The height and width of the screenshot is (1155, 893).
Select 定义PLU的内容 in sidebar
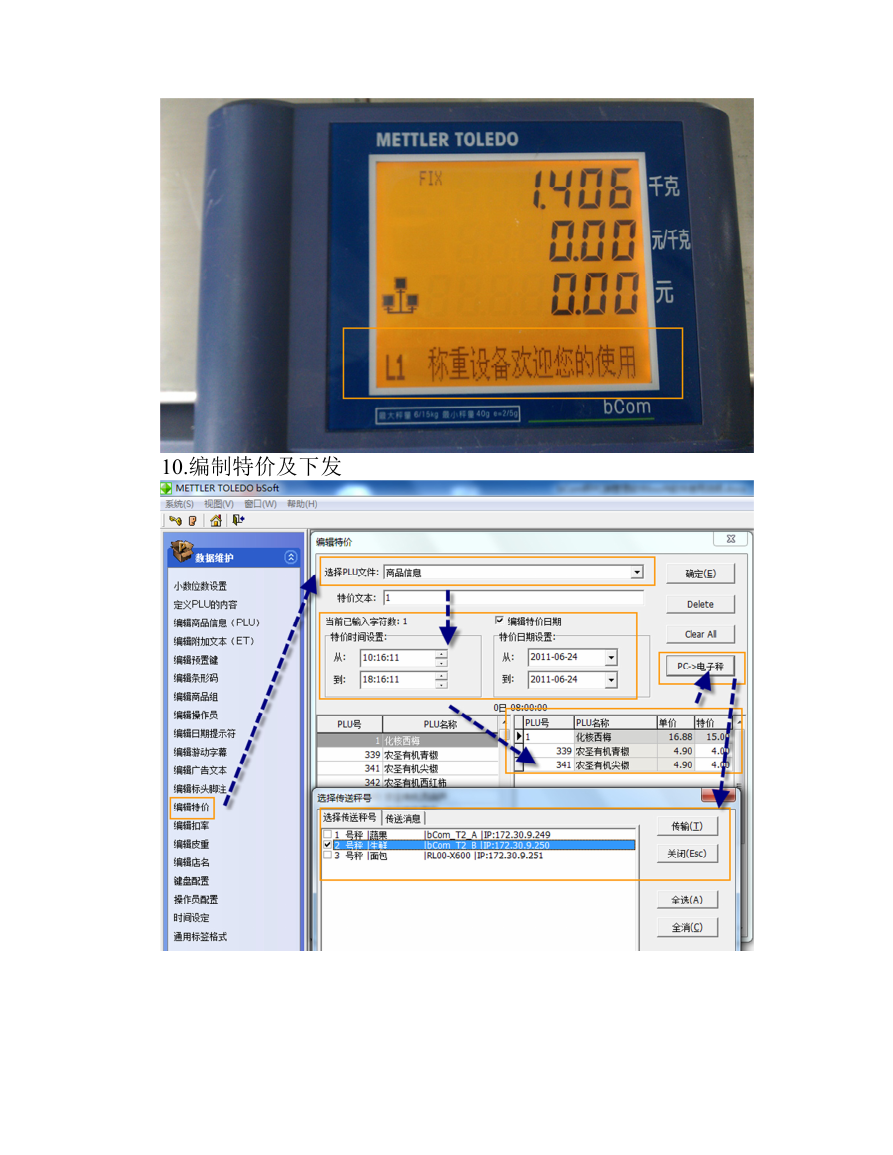pos(205,605)
